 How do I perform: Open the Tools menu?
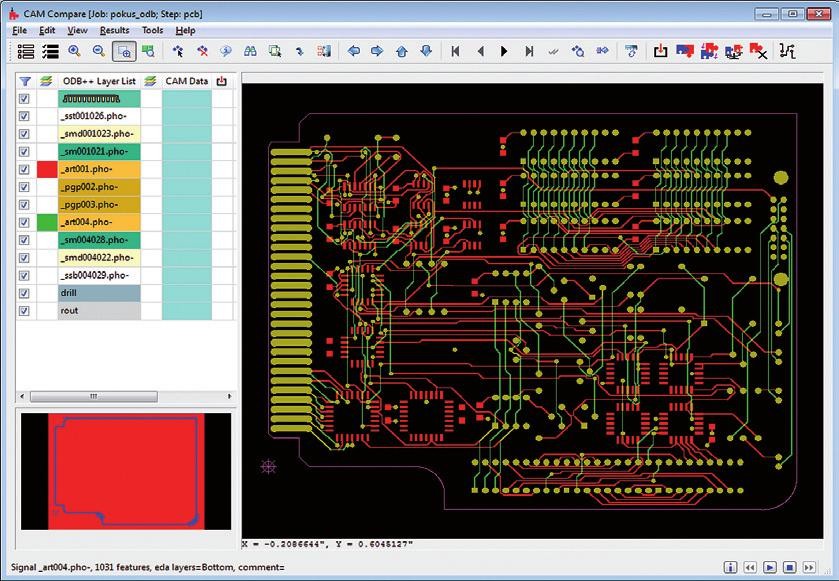[x=152, y=30]
